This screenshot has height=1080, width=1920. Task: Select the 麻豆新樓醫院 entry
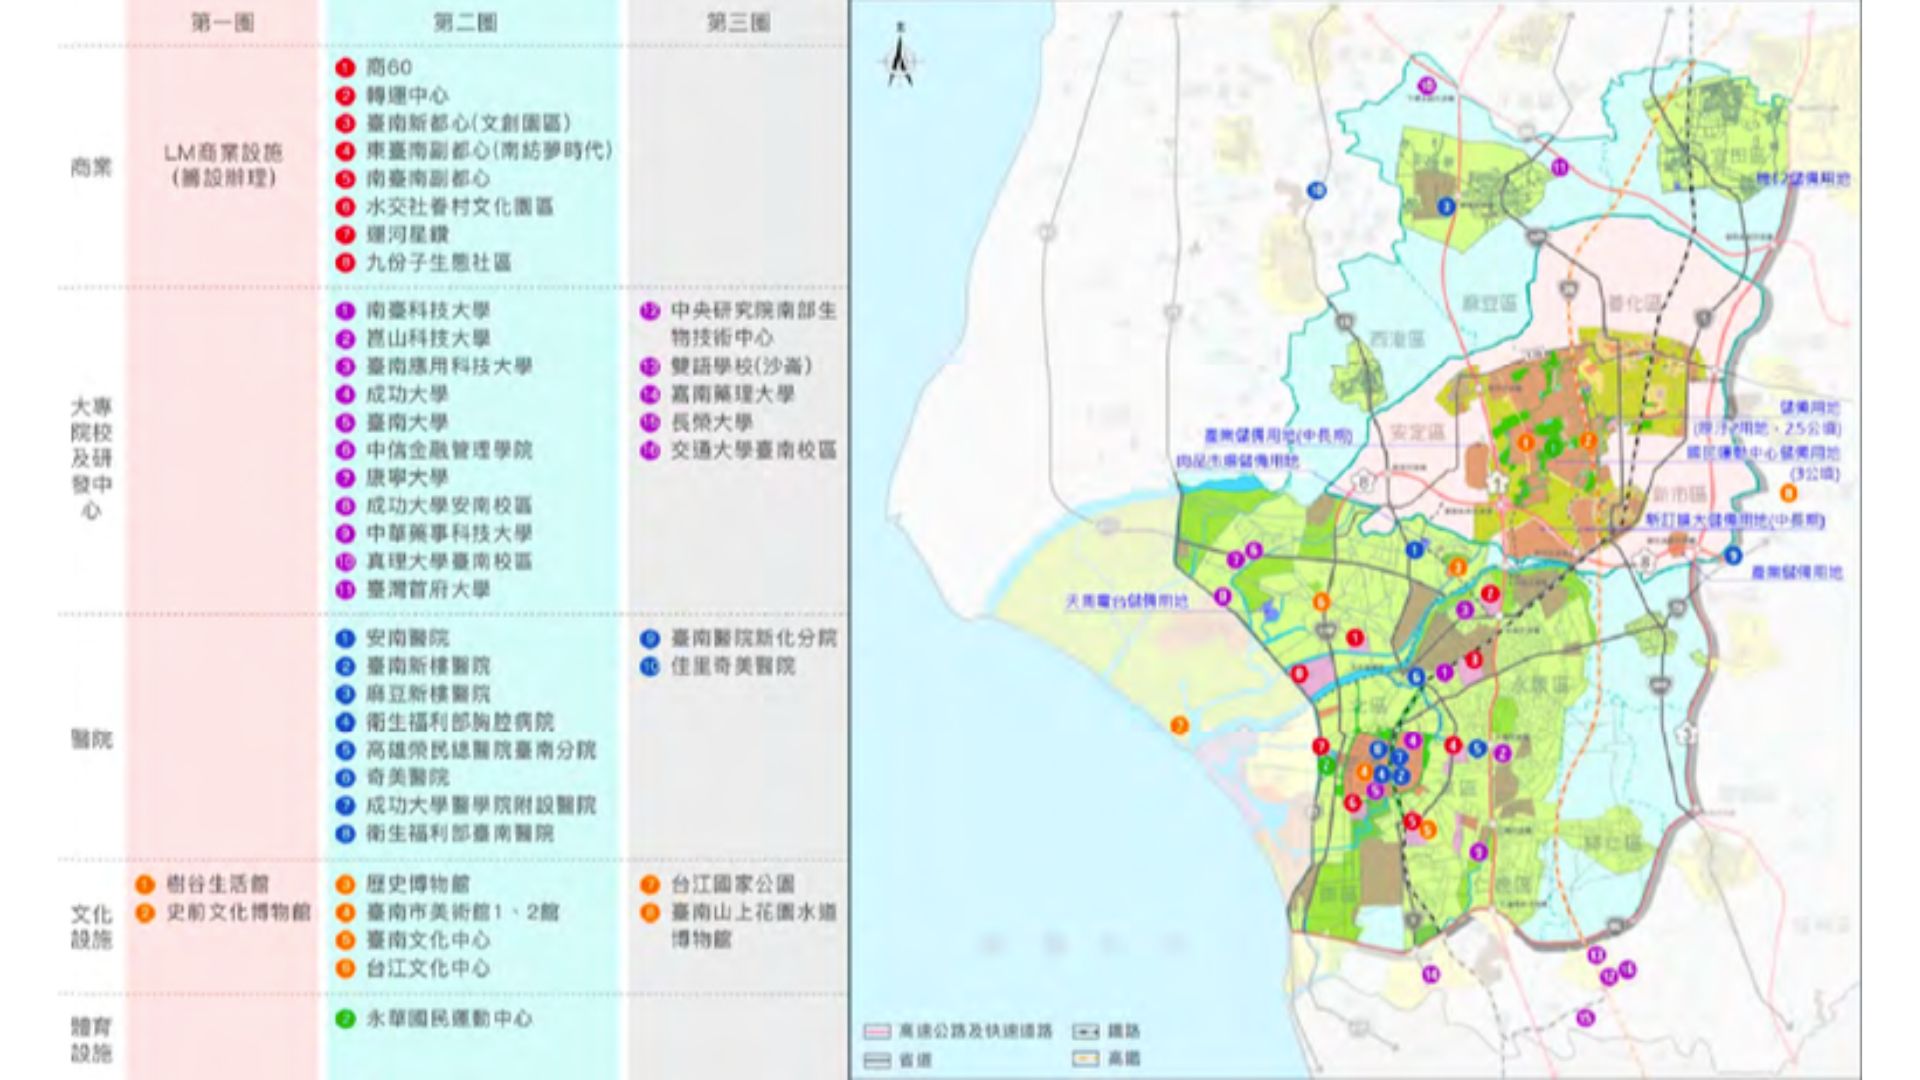coord(428,694)
